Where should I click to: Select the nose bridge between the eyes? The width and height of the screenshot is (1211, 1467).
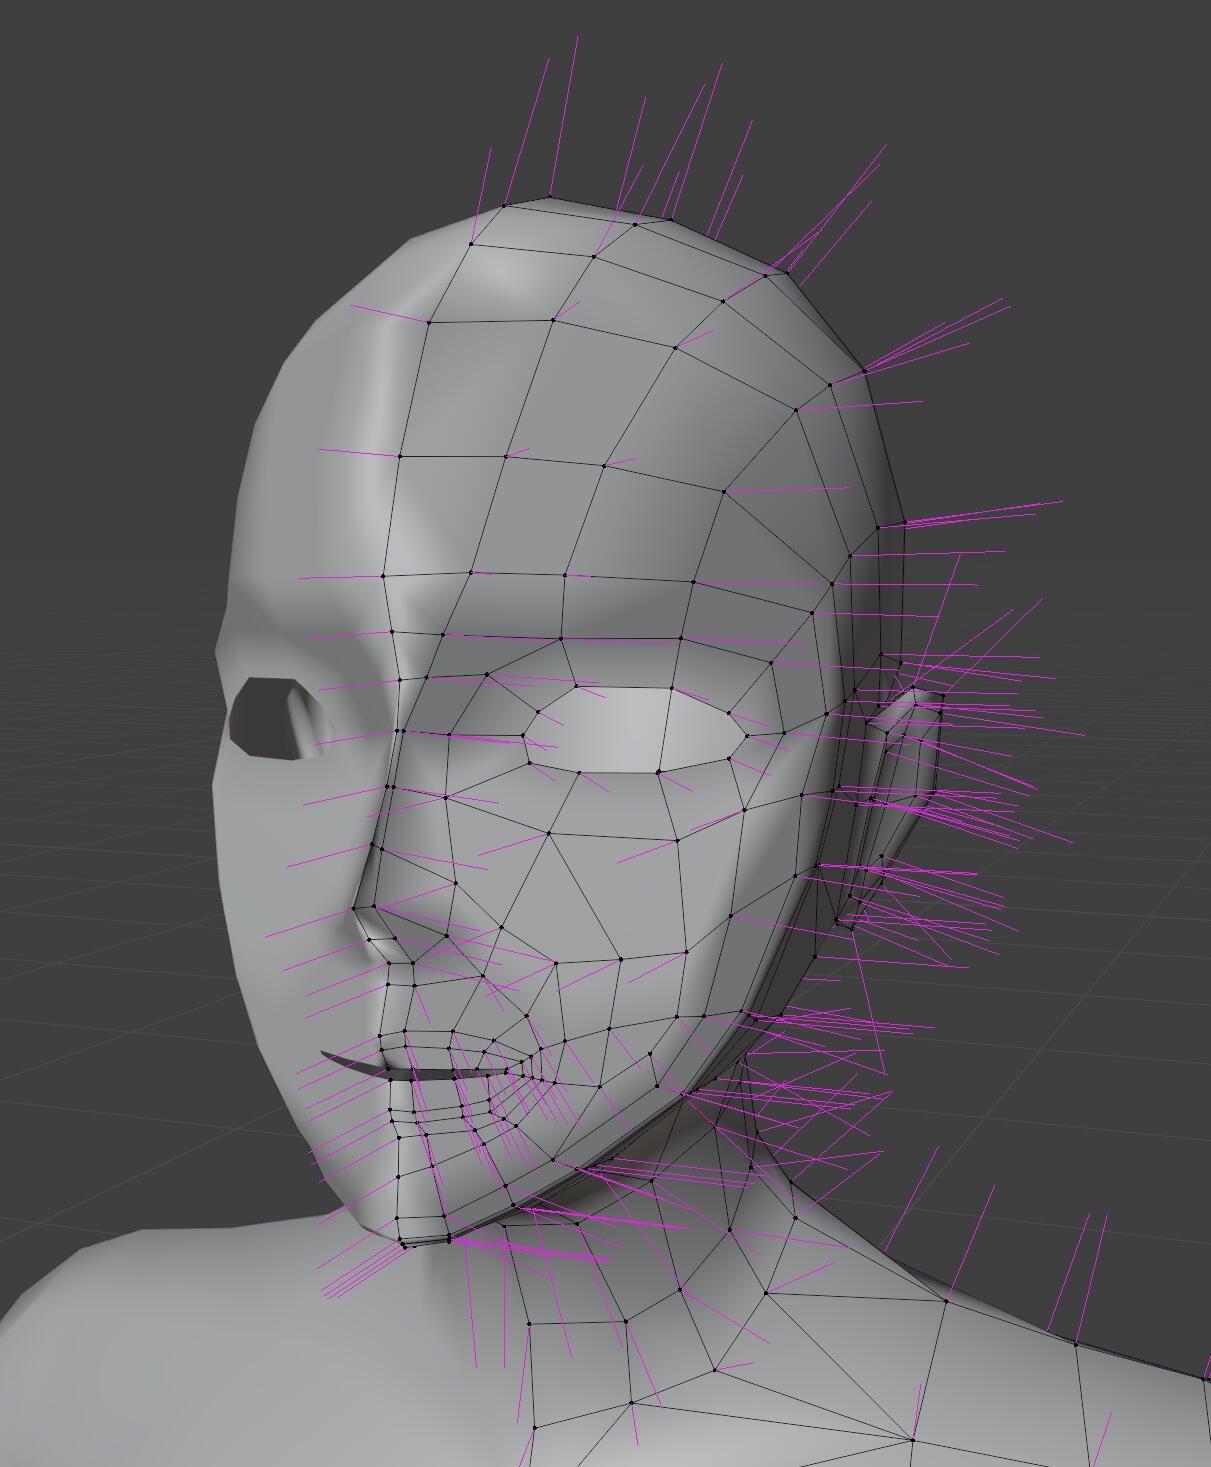tap(400, 700)
